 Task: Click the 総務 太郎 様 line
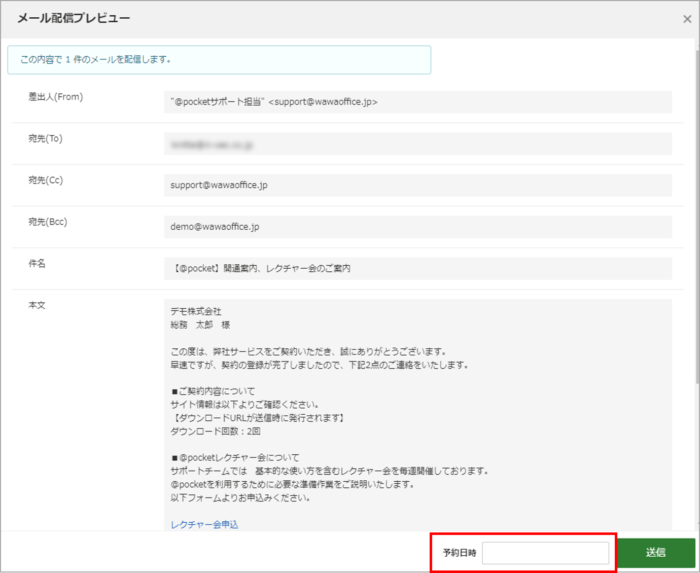coord(200,325)
